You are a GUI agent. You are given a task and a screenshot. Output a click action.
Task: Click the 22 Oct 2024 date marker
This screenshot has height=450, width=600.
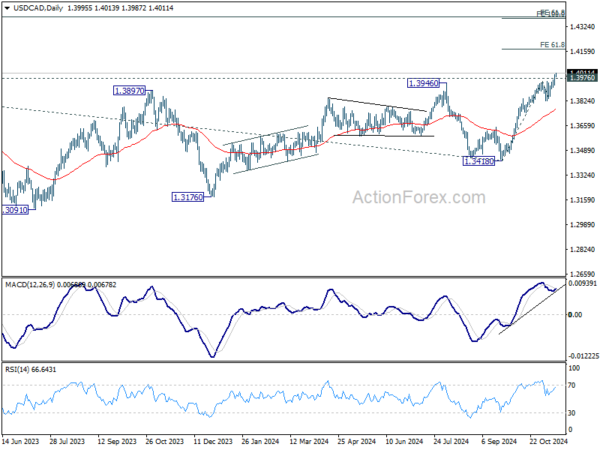click(548, 441)
